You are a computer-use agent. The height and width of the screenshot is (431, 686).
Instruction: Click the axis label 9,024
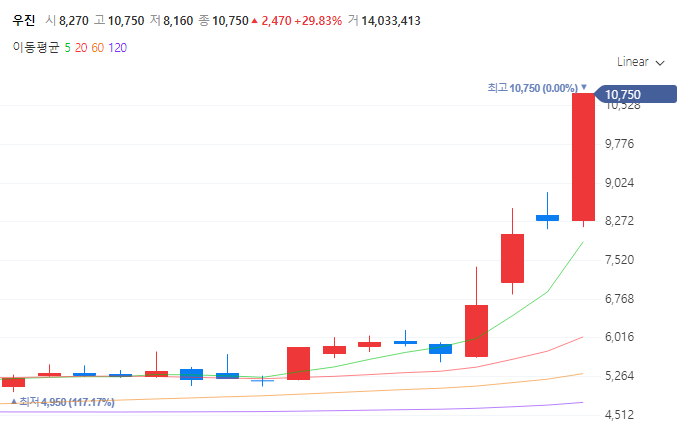[x=619, y=183]
